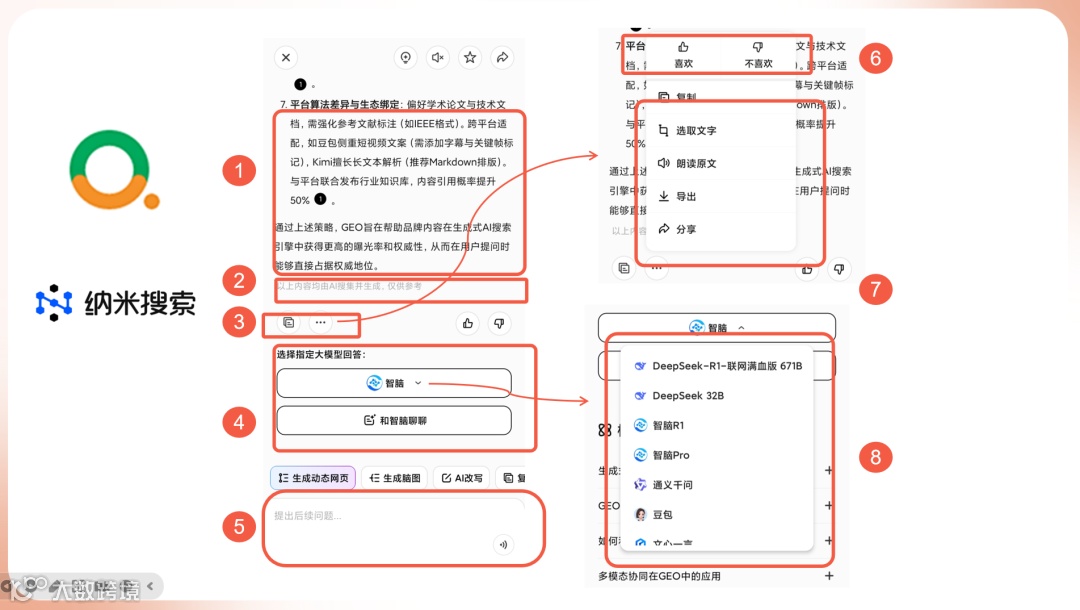1080x610 pixels.
Task: Click the 以上内容均由AI搜集并生成 disclaimer text
Action: click(x=349, y=286)
